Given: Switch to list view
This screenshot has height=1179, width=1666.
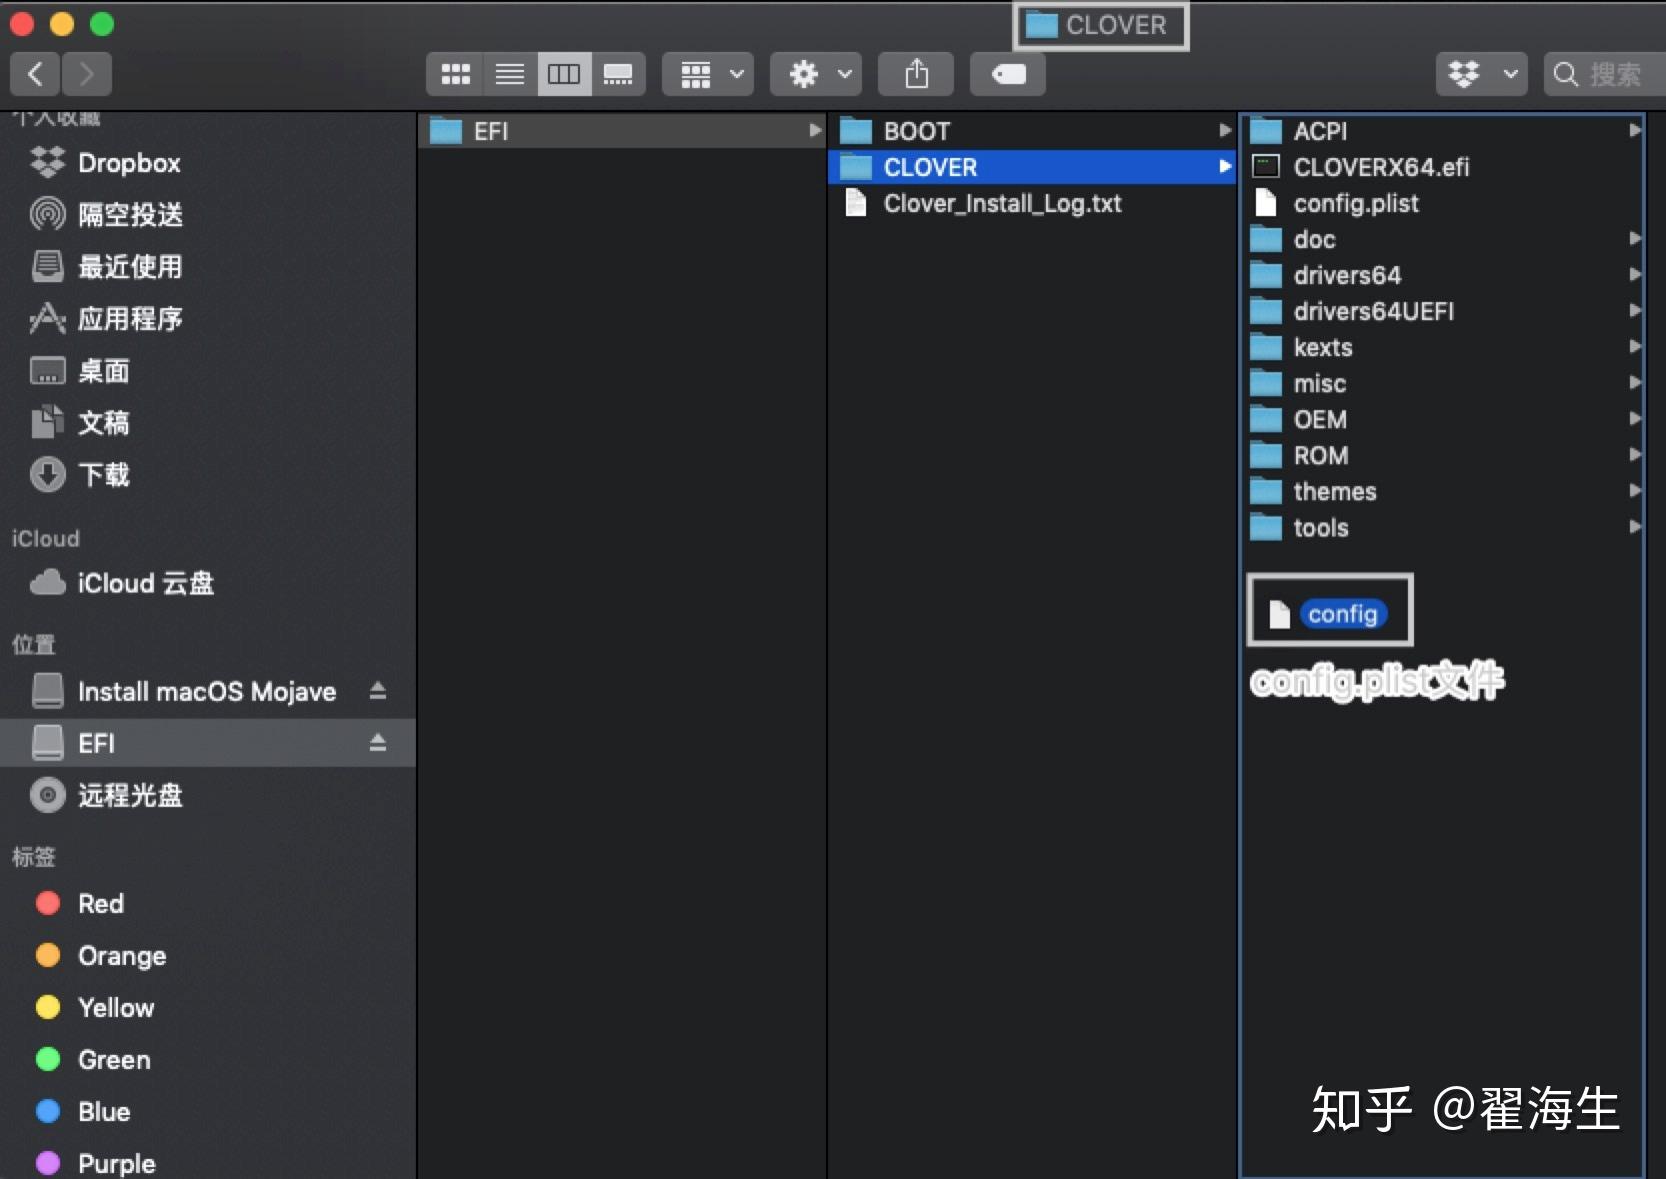Looking at the screenshot, I should 510,74.
